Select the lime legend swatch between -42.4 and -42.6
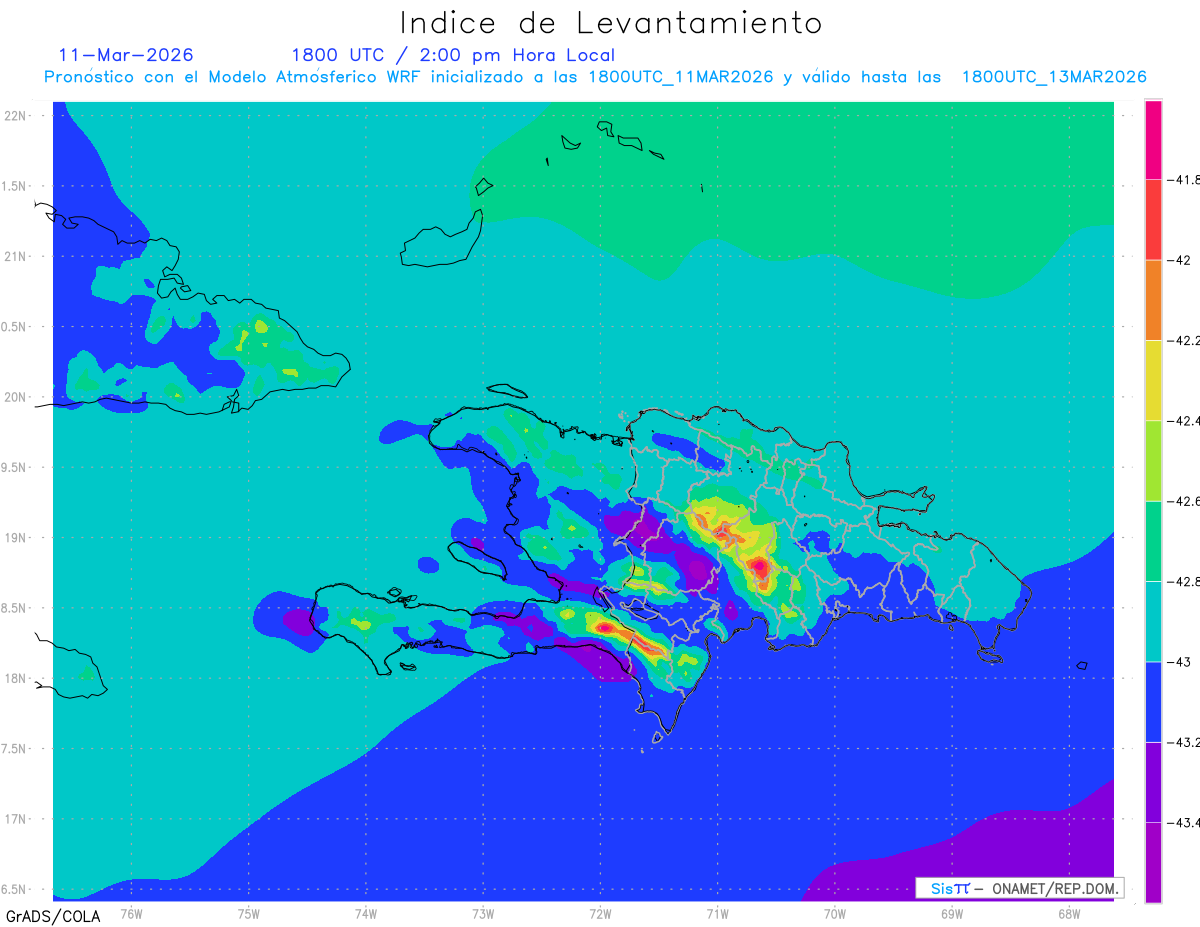Viewport: 1200px width, 927px height. click(x=1153, y=461)
